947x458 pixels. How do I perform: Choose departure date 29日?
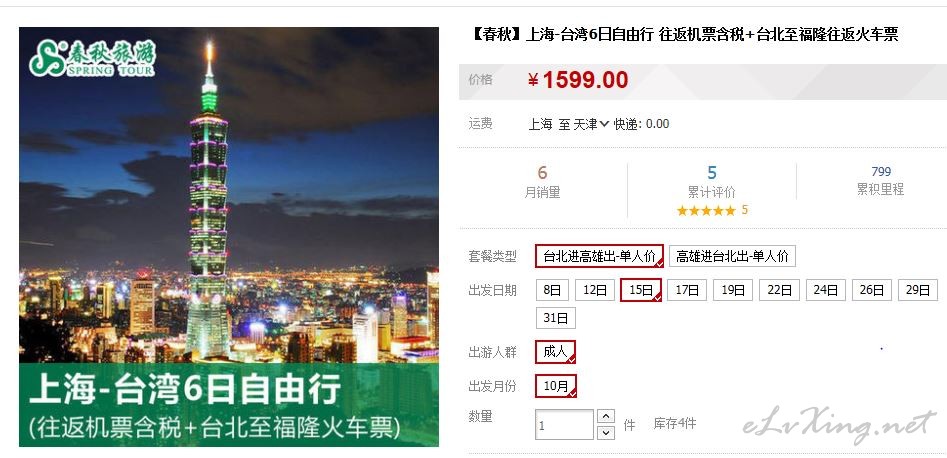(917, 290)
